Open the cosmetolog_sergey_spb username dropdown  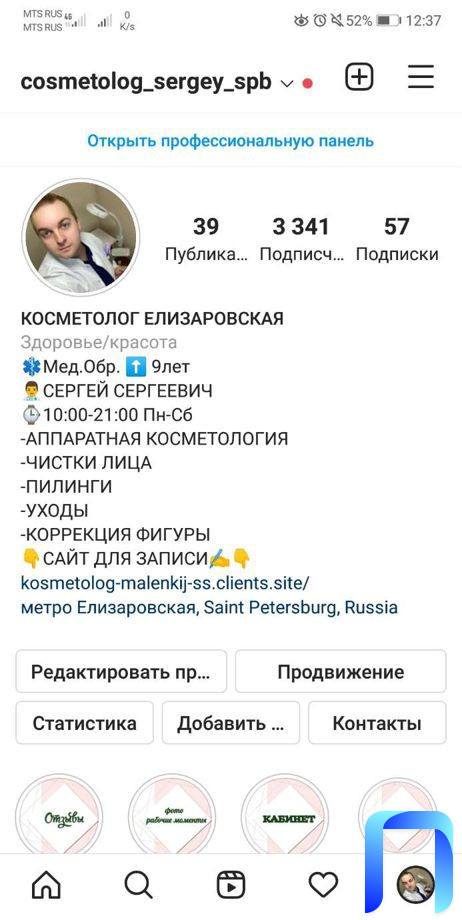(x=146, y=82)
